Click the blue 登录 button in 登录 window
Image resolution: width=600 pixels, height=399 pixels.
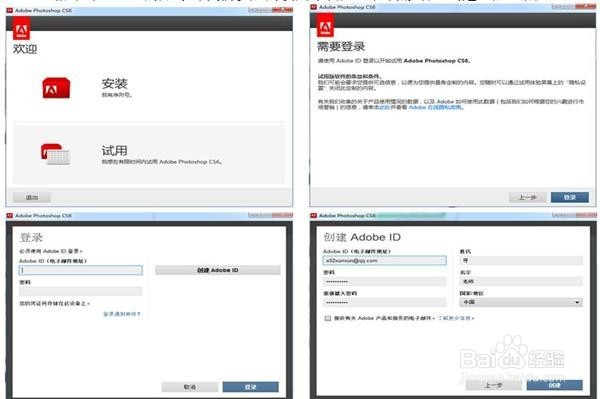[251, 387]
